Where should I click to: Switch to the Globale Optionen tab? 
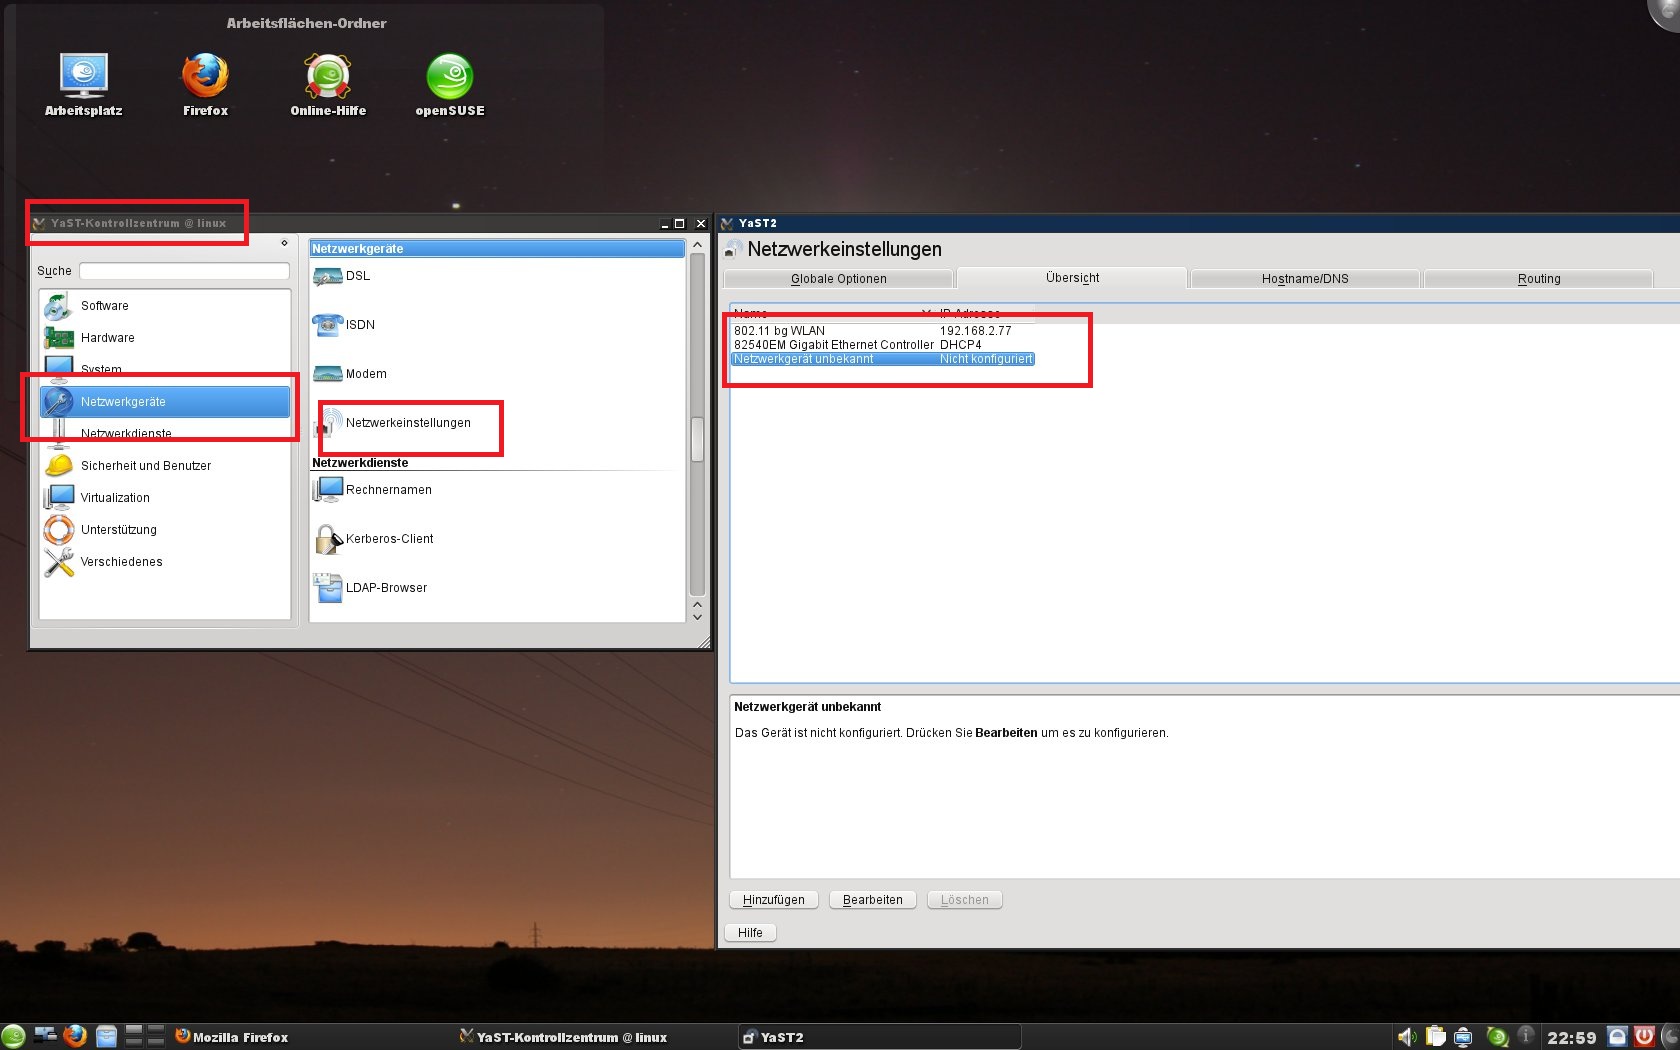click(x=838, y=279)
